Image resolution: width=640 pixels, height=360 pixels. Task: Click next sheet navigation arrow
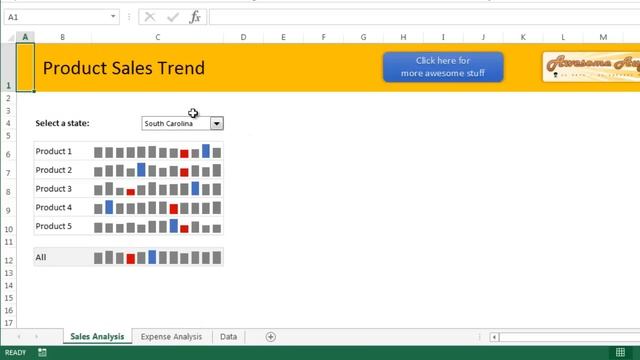(36, 337)
